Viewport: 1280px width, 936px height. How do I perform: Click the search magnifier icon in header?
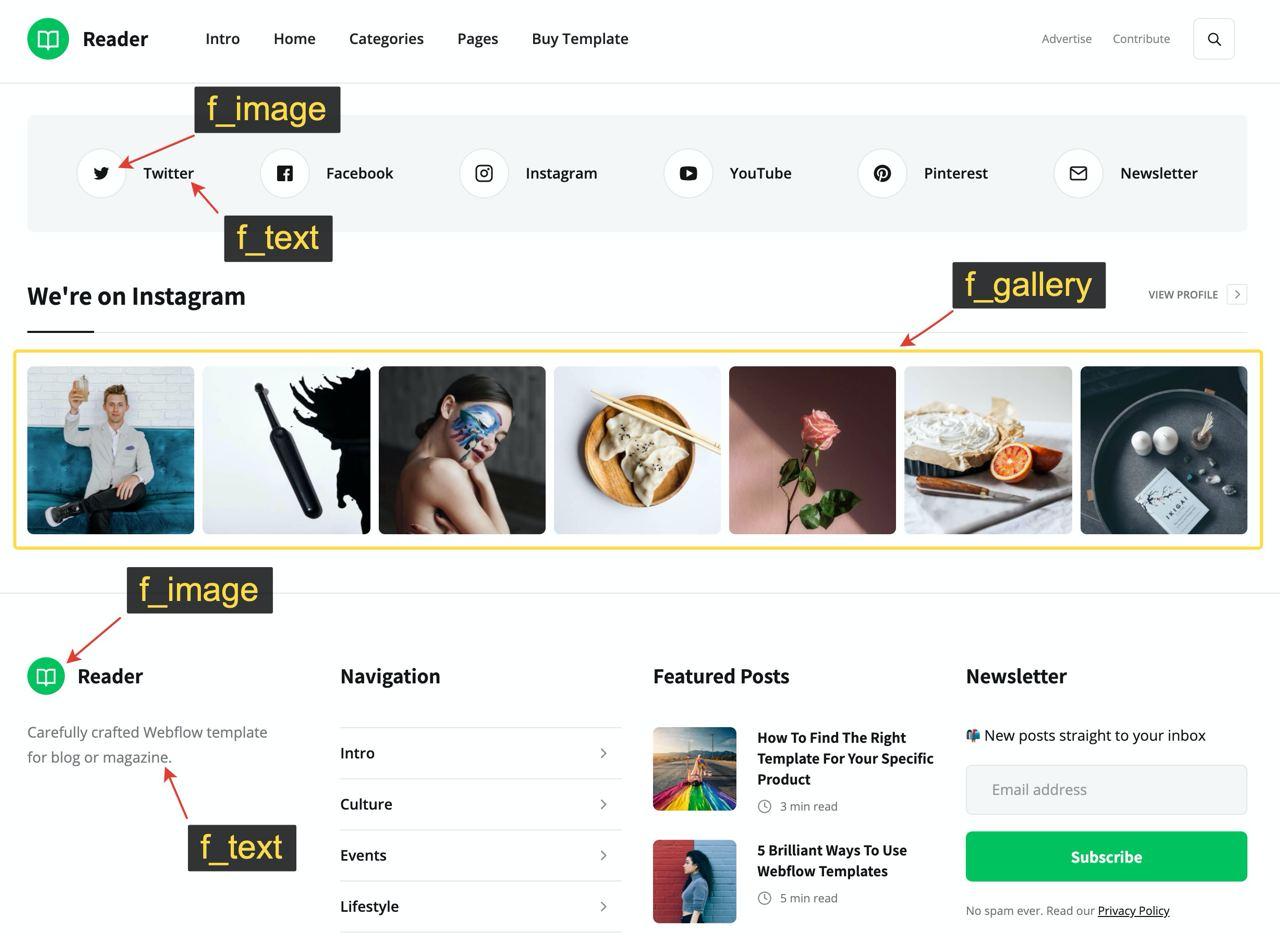(1214, 39)
